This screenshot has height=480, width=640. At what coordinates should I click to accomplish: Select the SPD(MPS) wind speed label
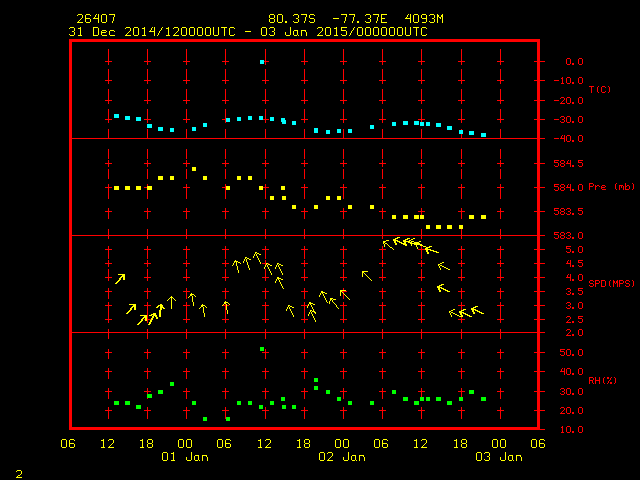point(612,283)
